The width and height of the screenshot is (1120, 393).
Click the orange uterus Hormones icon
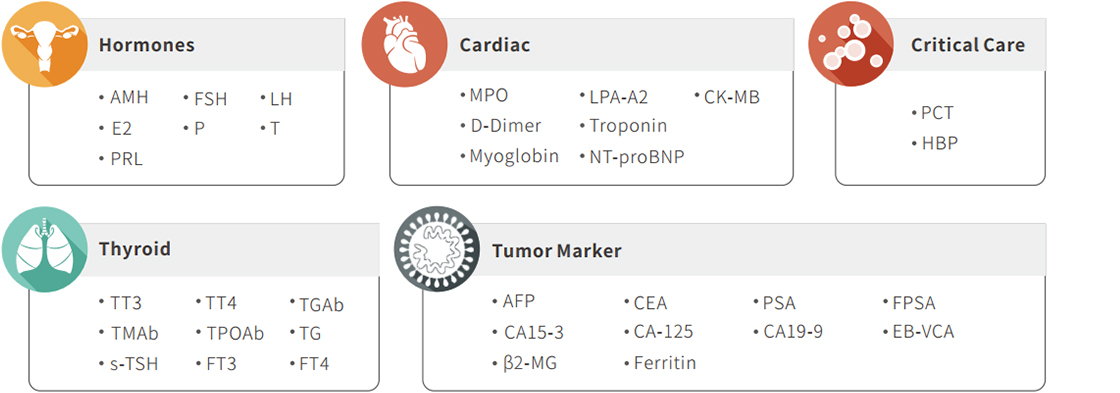44,44
